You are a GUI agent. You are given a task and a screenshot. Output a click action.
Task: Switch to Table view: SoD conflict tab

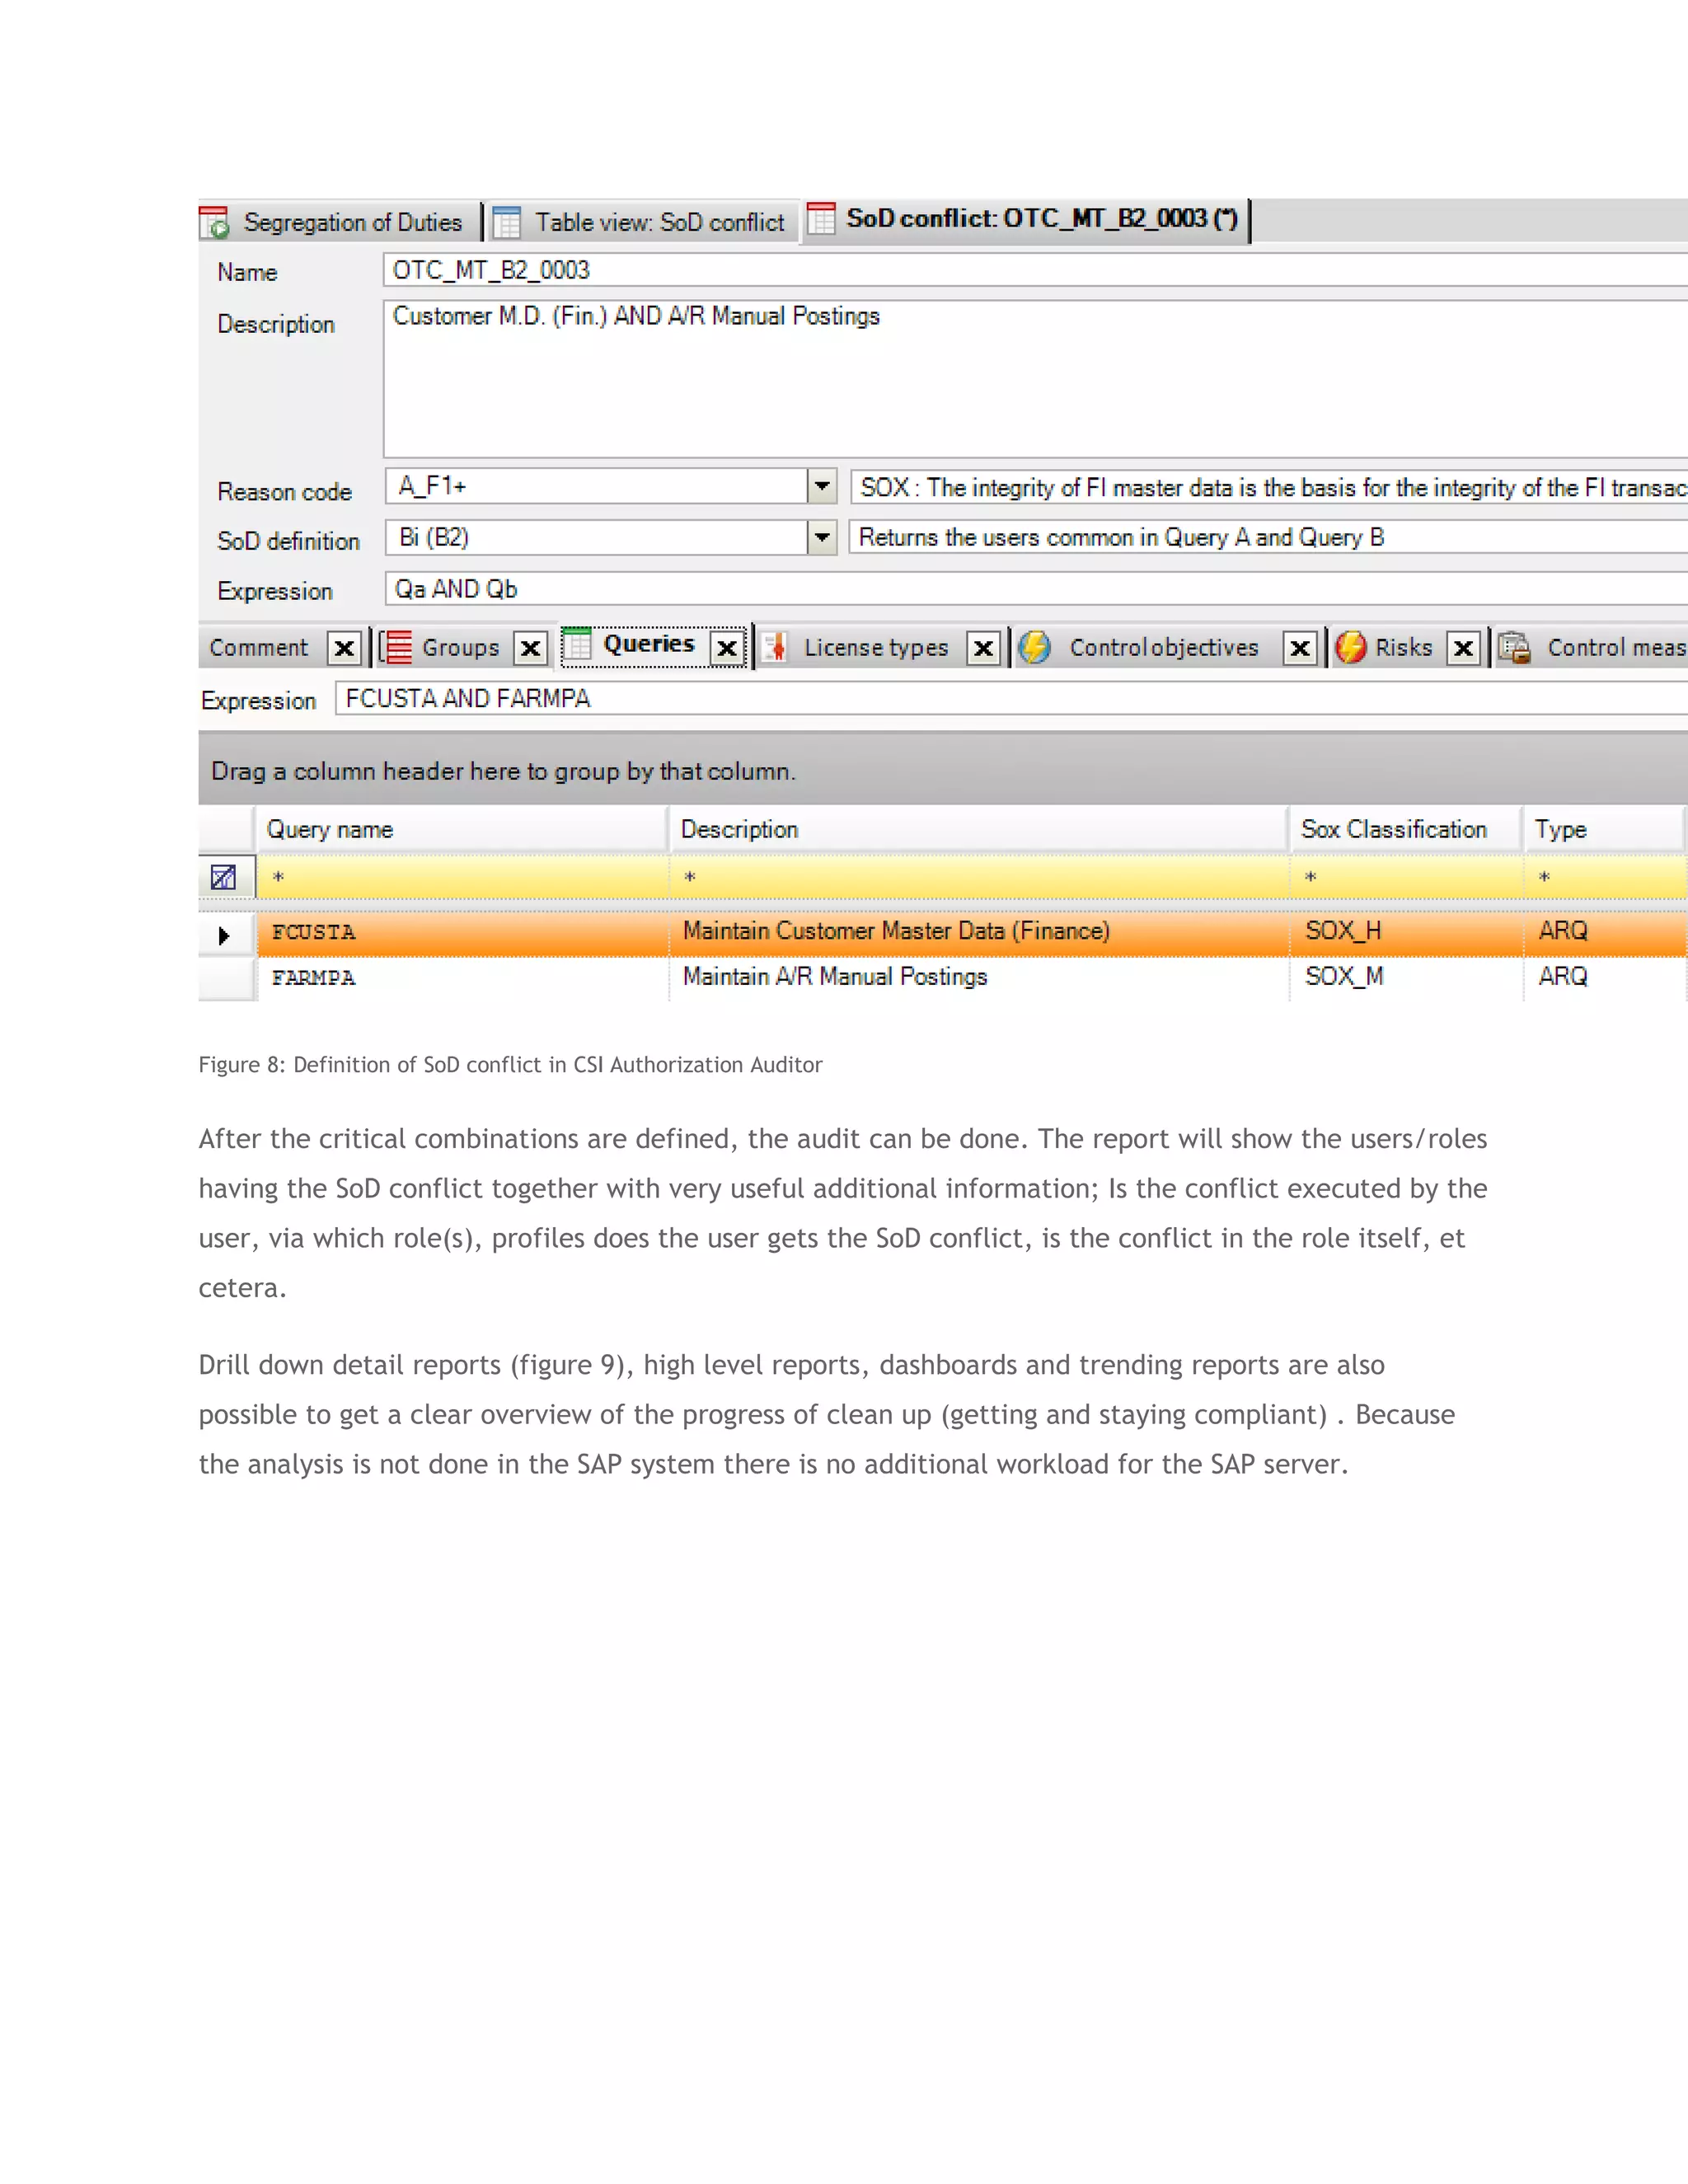tap(645, 222)
